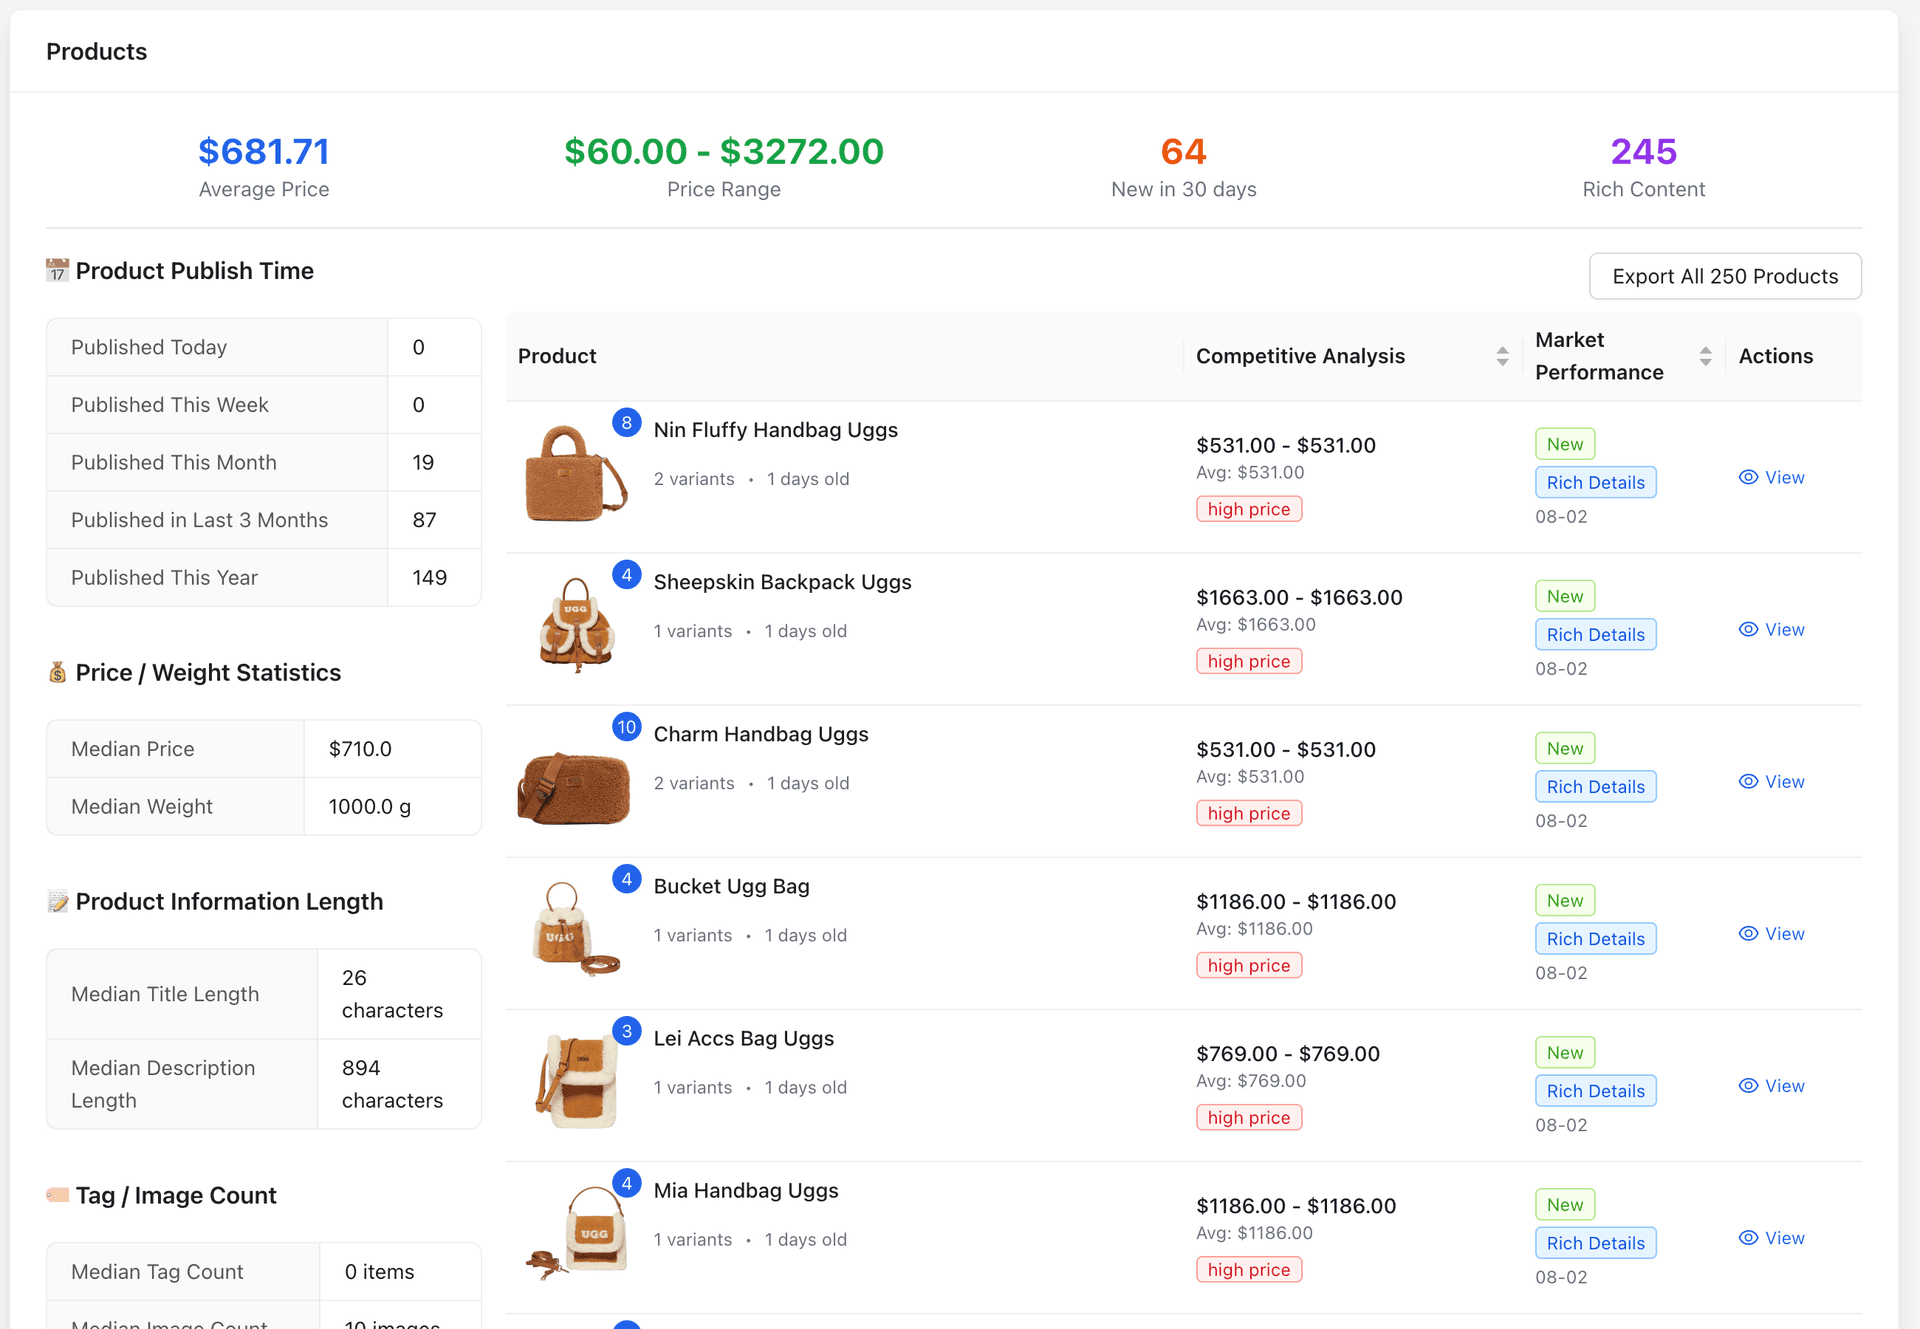This screenshot has width=1920, height=1329.
Task: Click the New tag on Nin Fluffy Handbag row
Action: [x=1565, y=444]
